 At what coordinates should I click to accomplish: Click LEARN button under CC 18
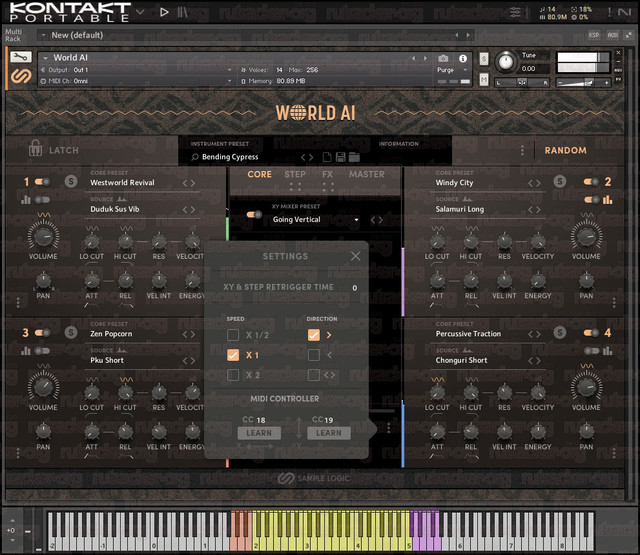[259, 433]
